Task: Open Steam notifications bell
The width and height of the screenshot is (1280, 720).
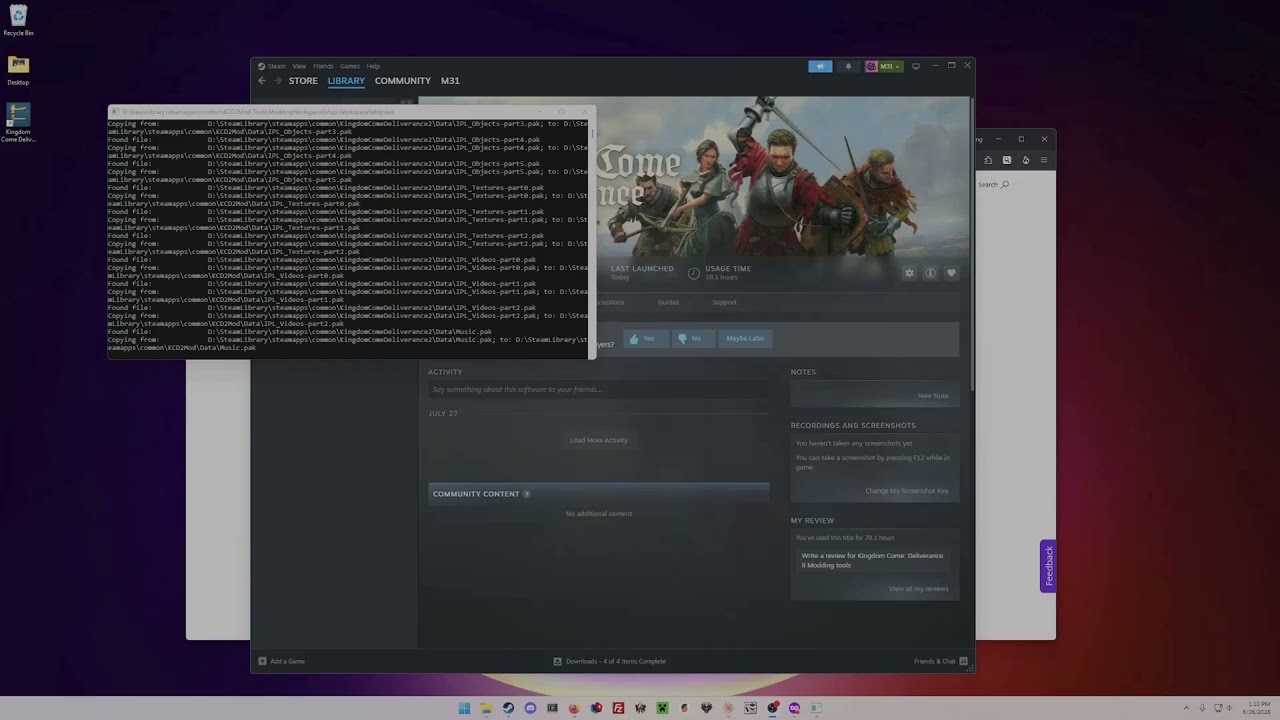Action: click(848, 66)
